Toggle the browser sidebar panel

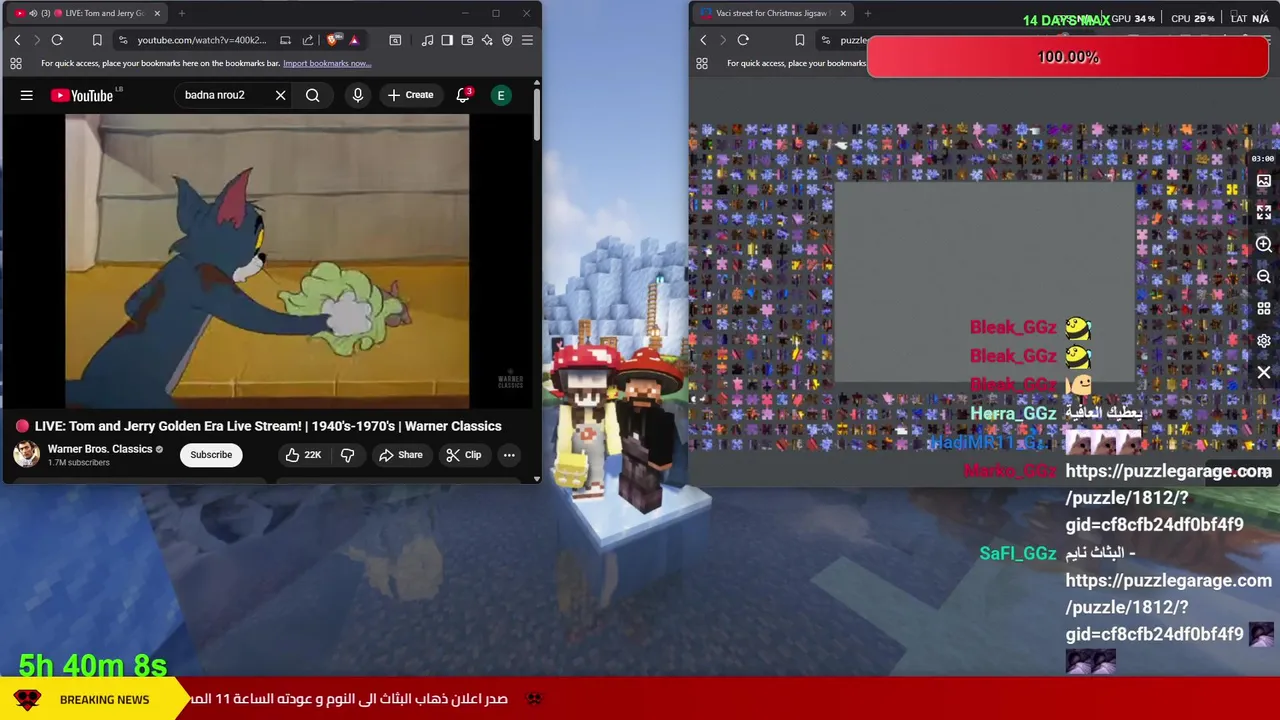(x=447, y=40)
